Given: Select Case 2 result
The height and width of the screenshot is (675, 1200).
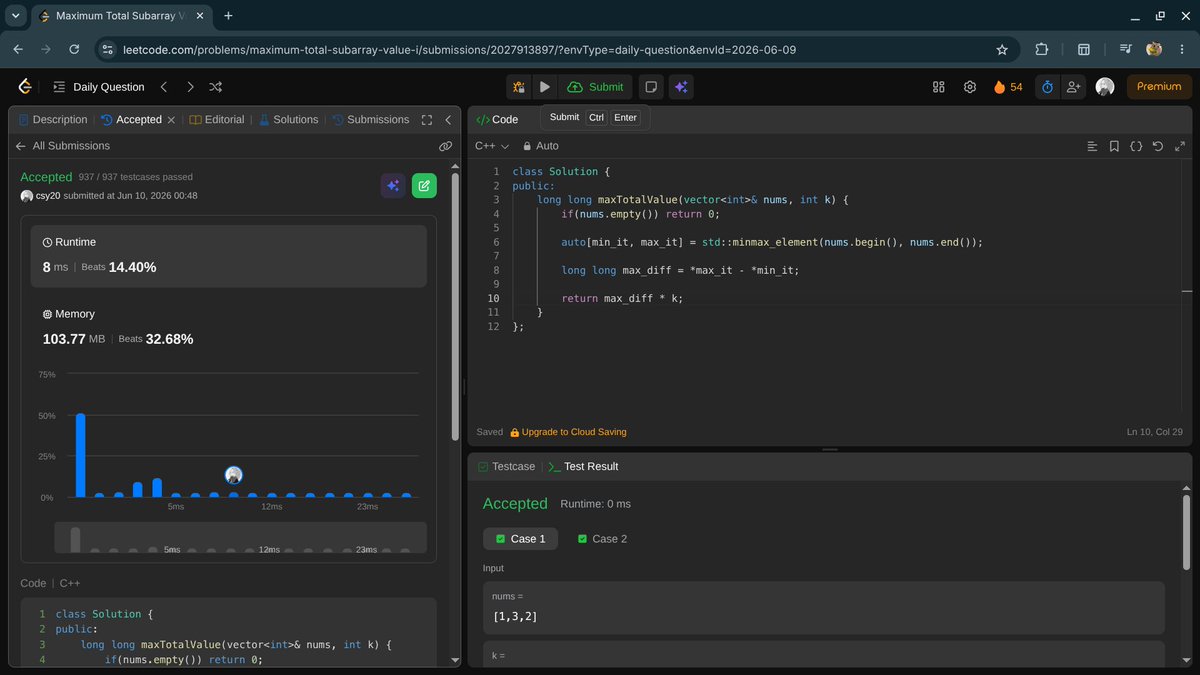Looking at the screenshot, I should 602,539.
